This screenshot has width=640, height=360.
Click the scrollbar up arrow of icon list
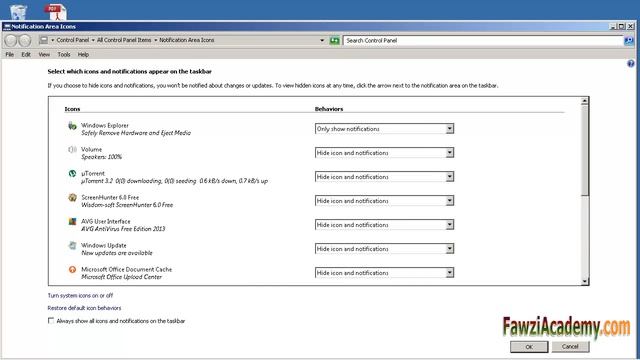click(x=585, y=101)
